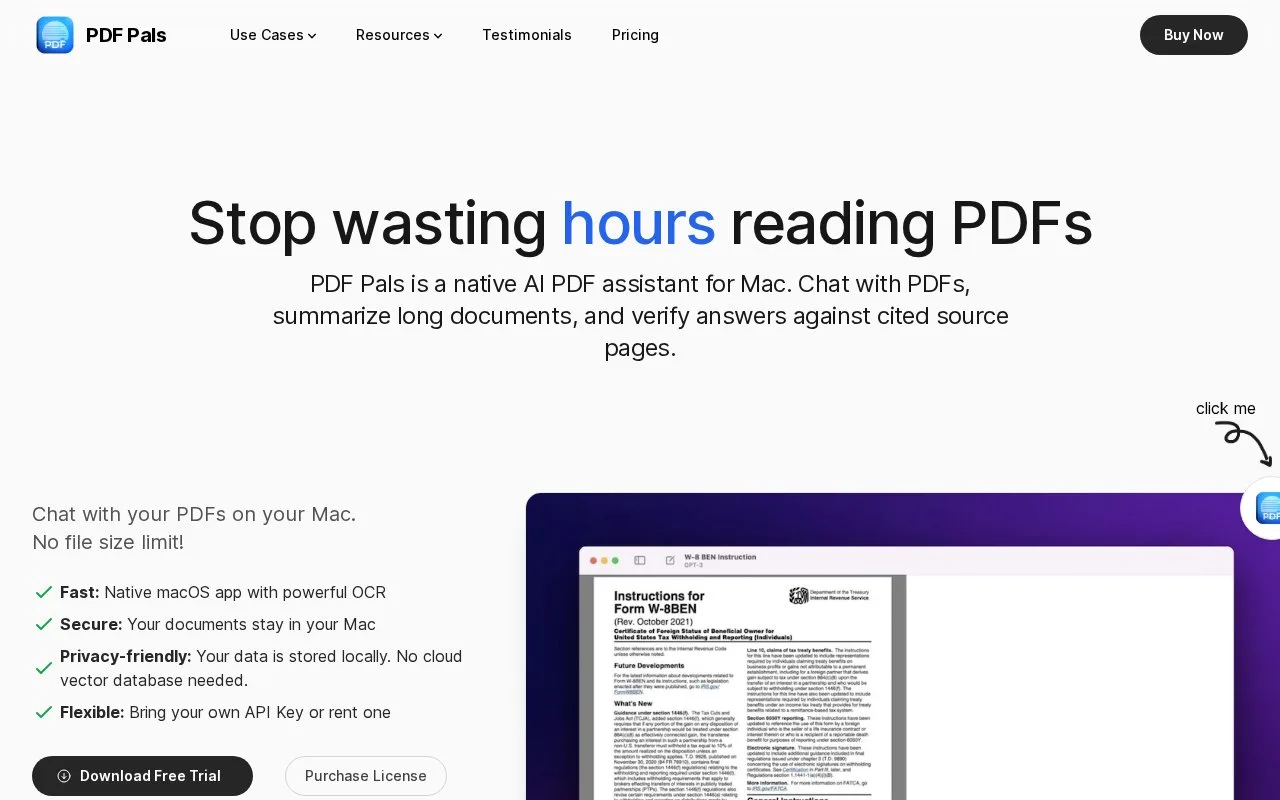This screenshot has width=1280, height=800.
Task: Click the 'Privacy-friendly:' feature text
Action: [x=261, y=668]
